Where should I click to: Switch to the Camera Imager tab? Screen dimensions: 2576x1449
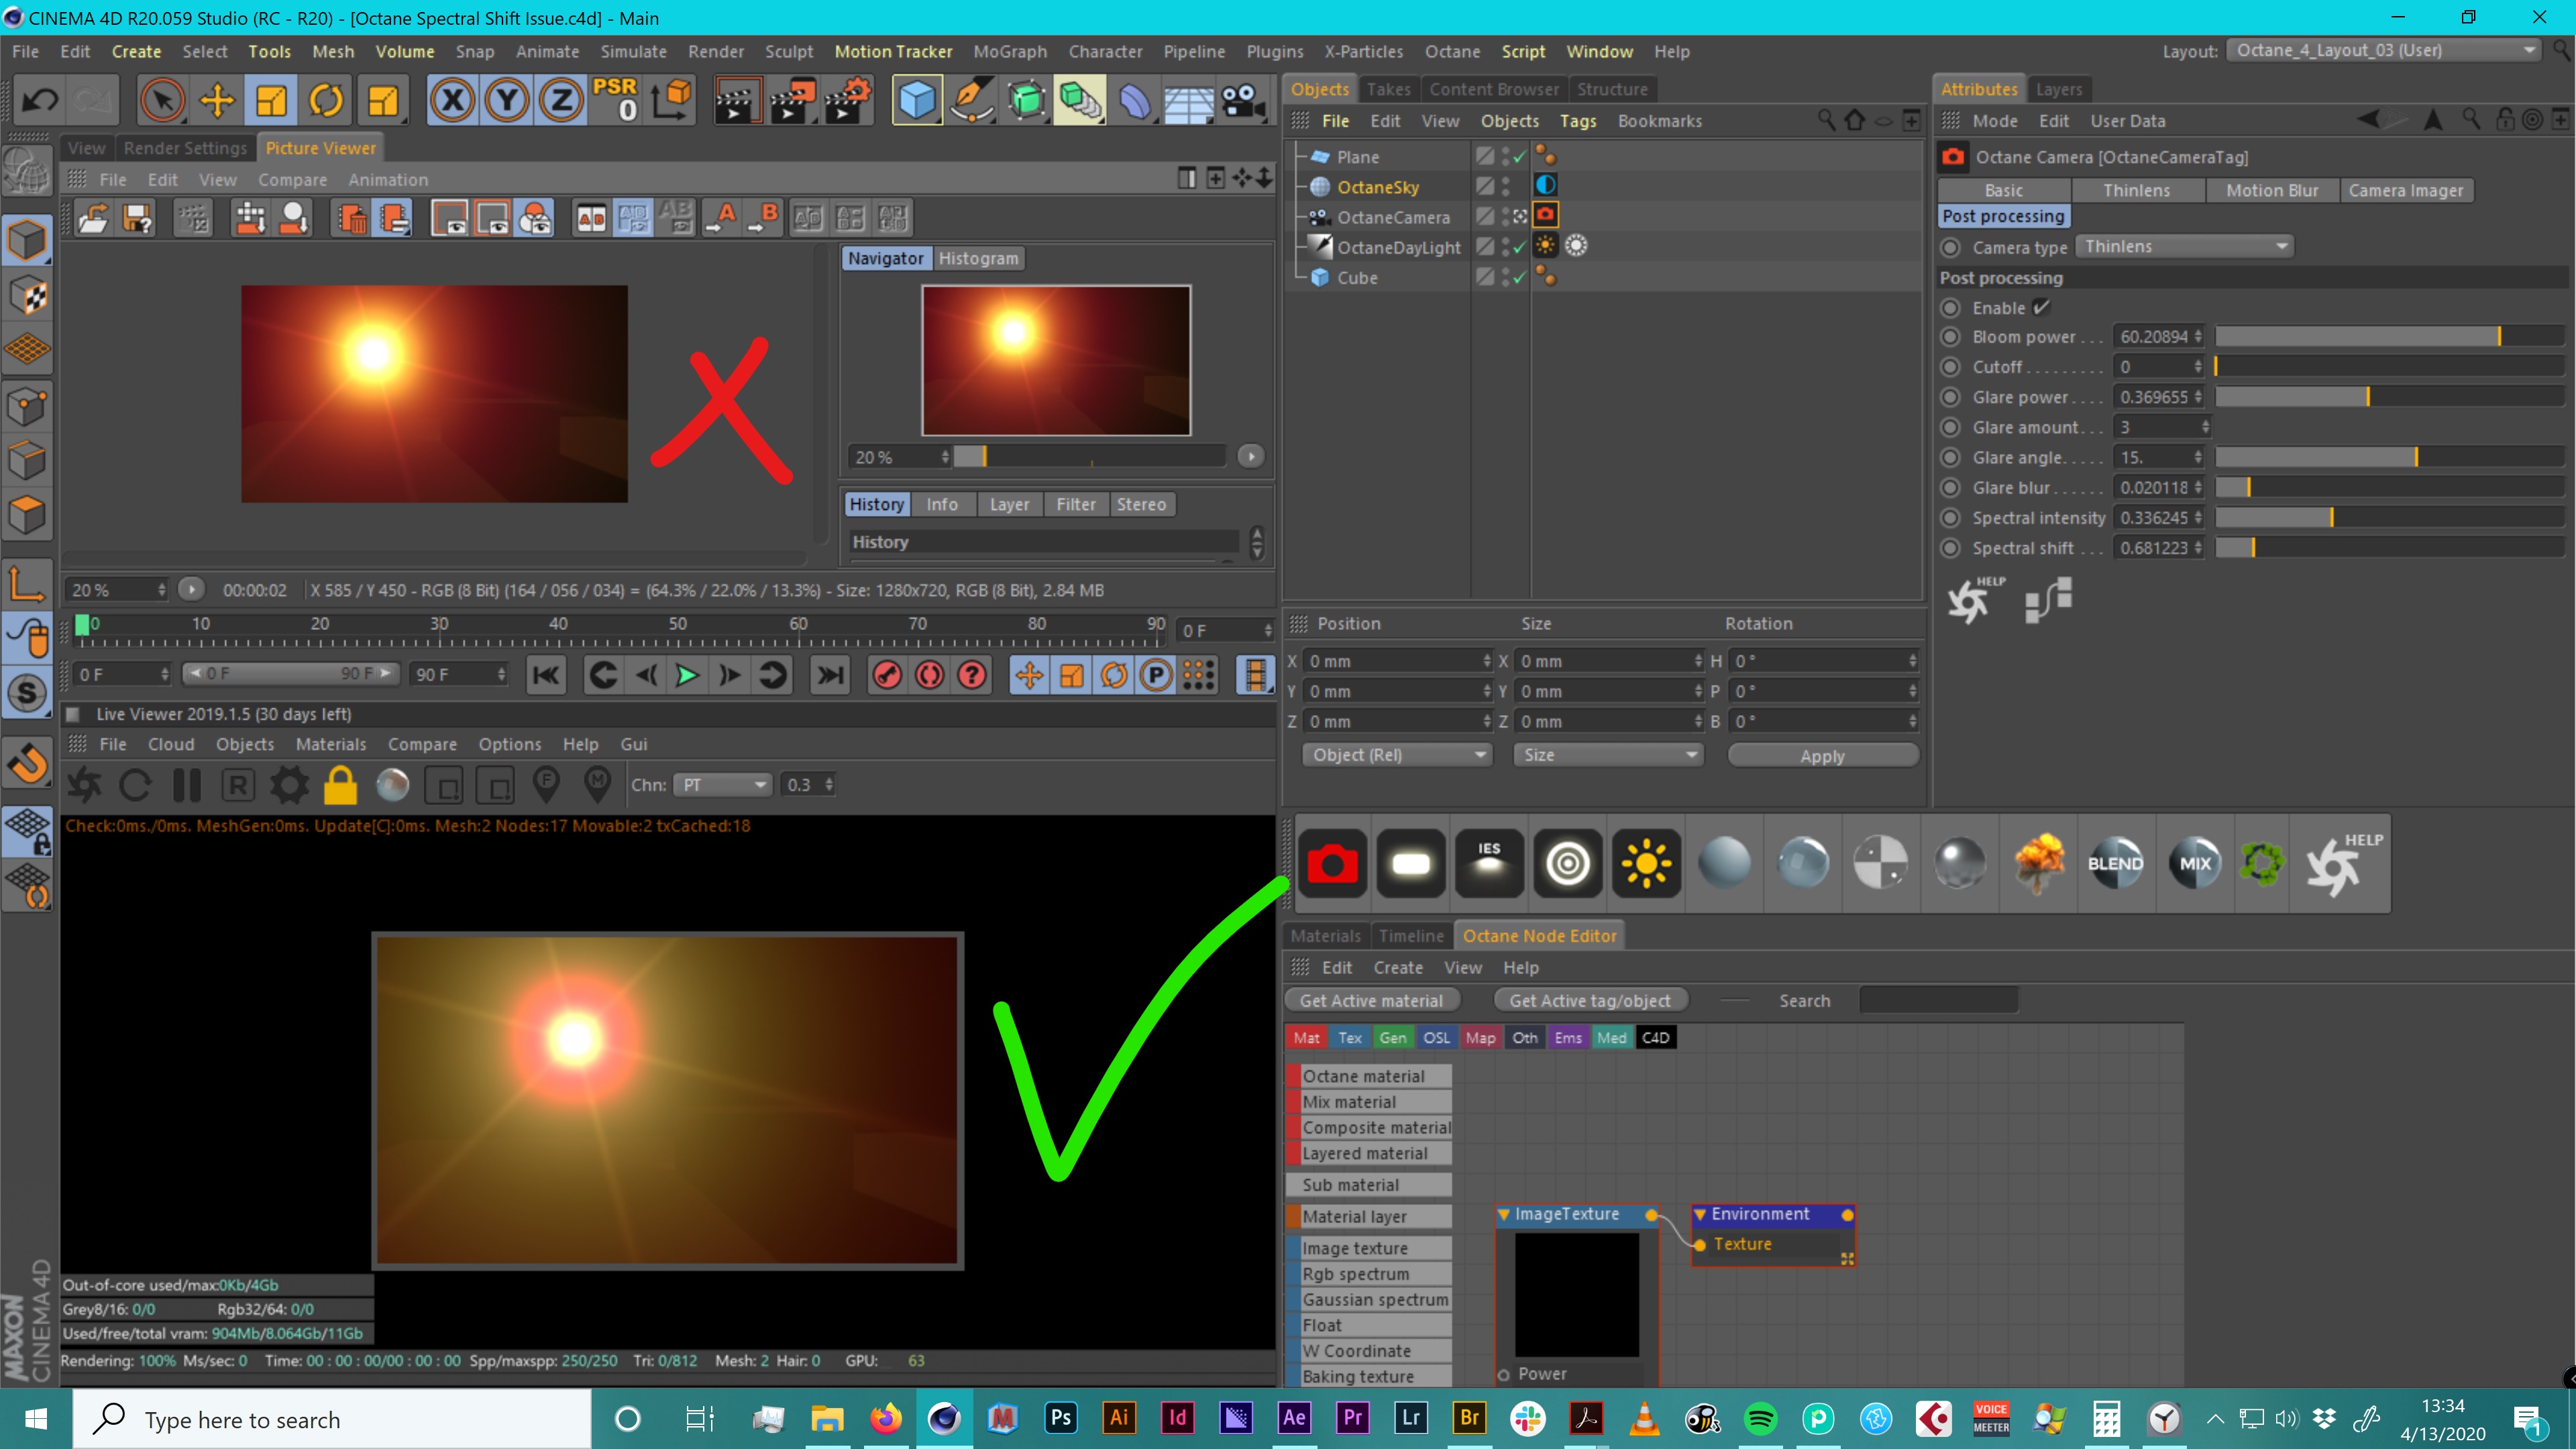point(2405,190)
